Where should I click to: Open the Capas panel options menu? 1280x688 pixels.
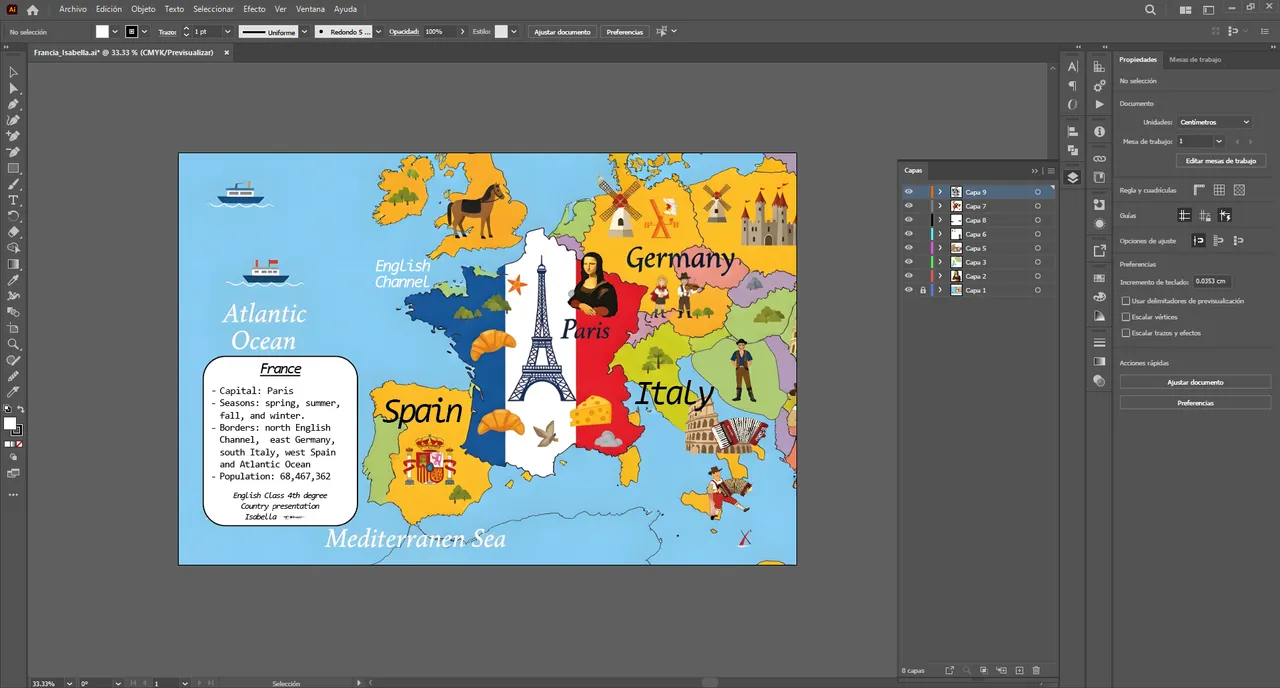point(1050,171)
